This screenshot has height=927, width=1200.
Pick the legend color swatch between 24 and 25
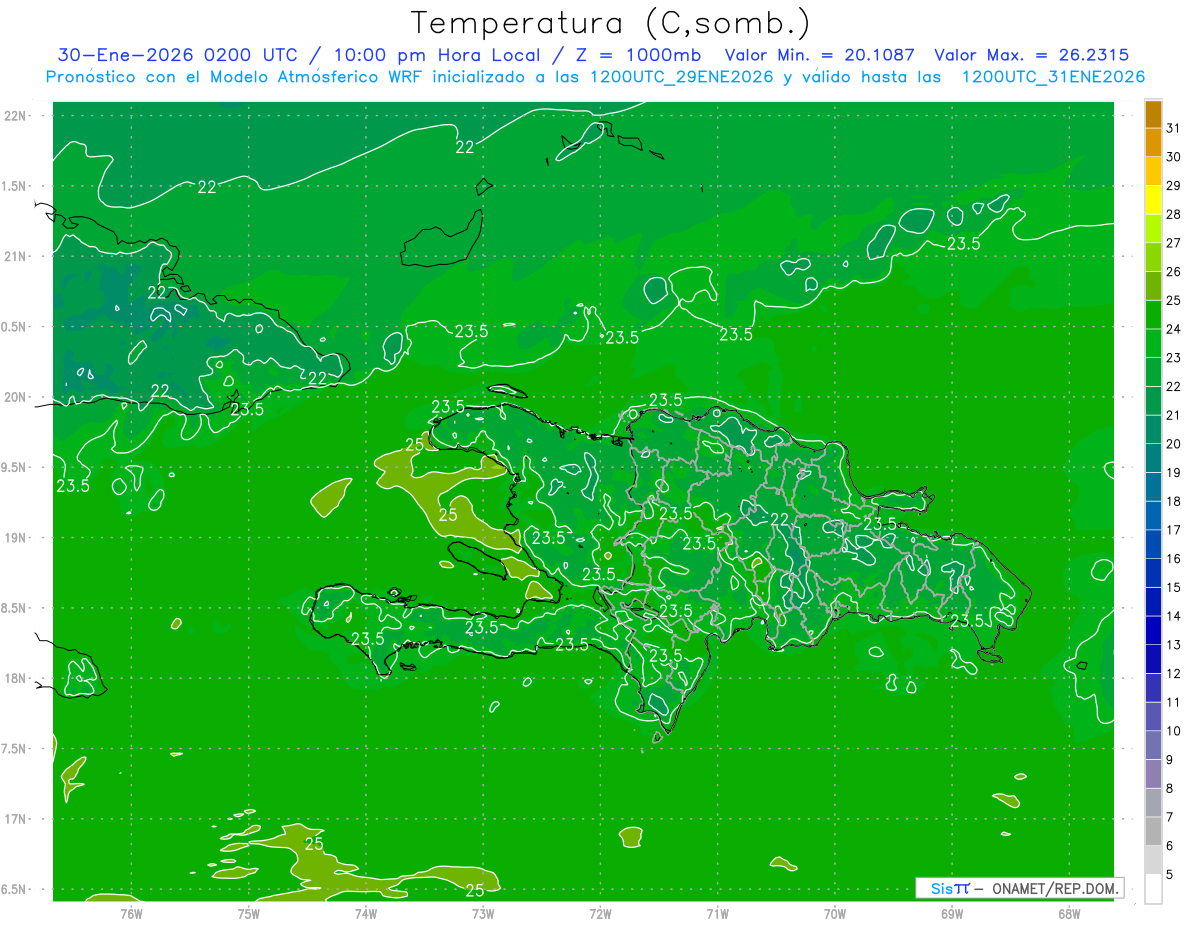[1153, 315]
